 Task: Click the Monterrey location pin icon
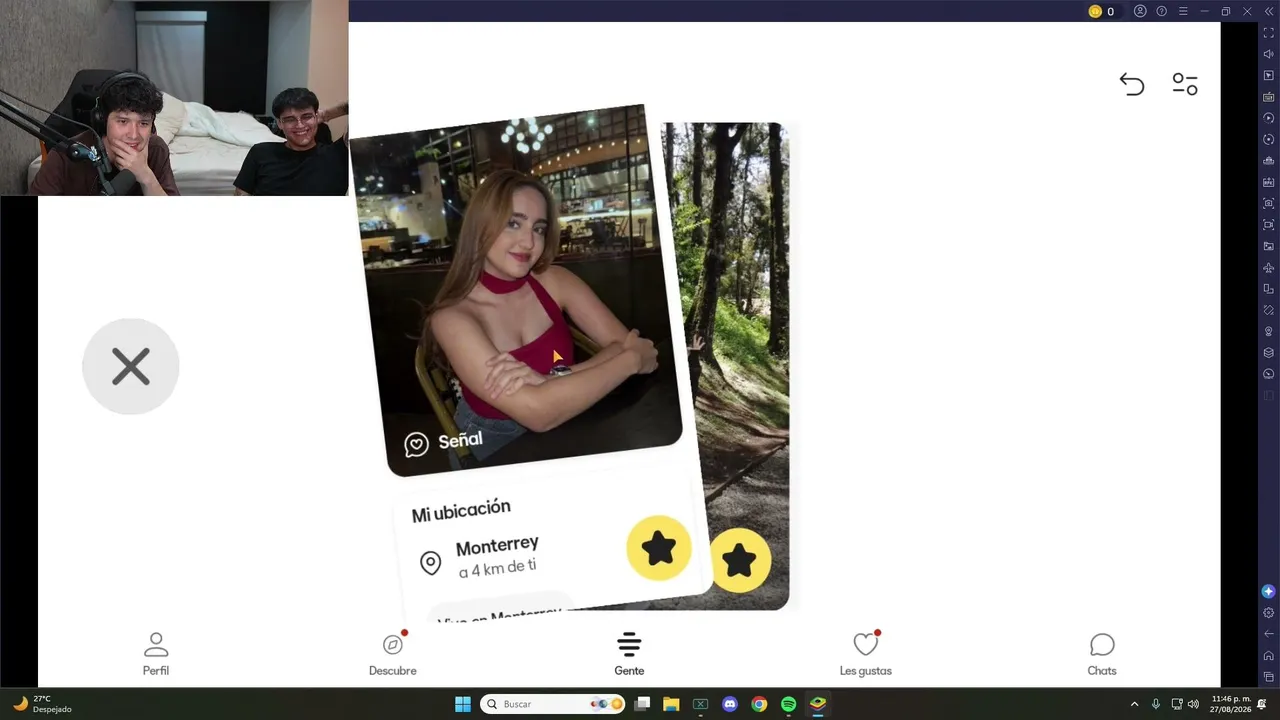coord(430,563)
